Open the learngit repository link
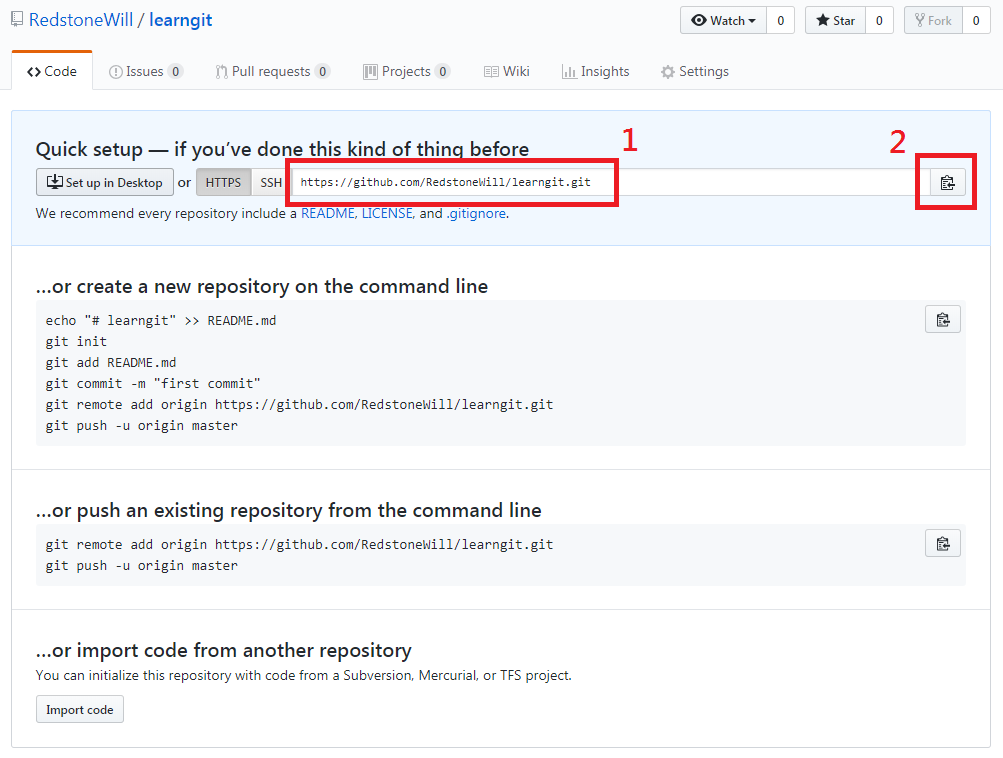This screenshot has height=758, width=1003. [180, 20]
